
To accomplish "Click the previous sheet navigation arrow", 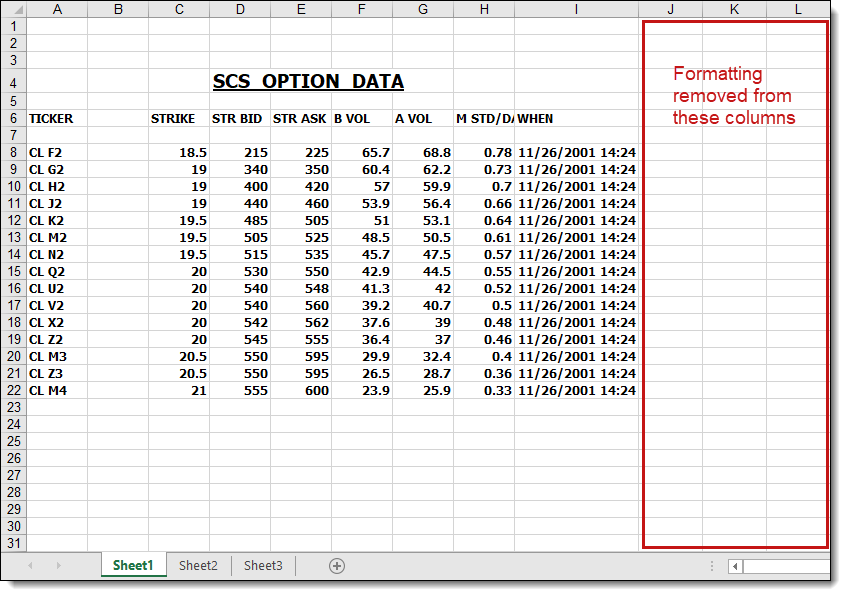I will pos(31,566).
